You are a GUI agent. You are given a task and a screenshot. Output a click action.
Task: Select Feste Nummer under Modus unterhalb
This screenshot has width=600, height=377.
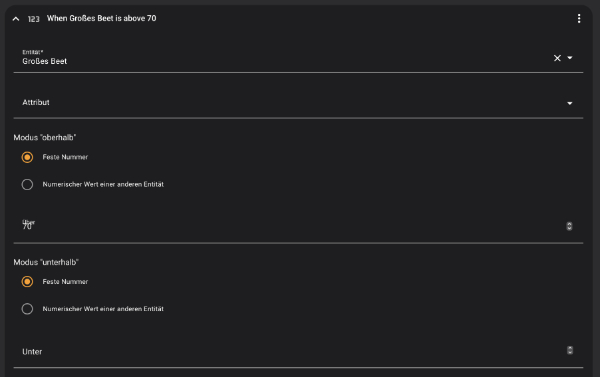click(27, 282)
